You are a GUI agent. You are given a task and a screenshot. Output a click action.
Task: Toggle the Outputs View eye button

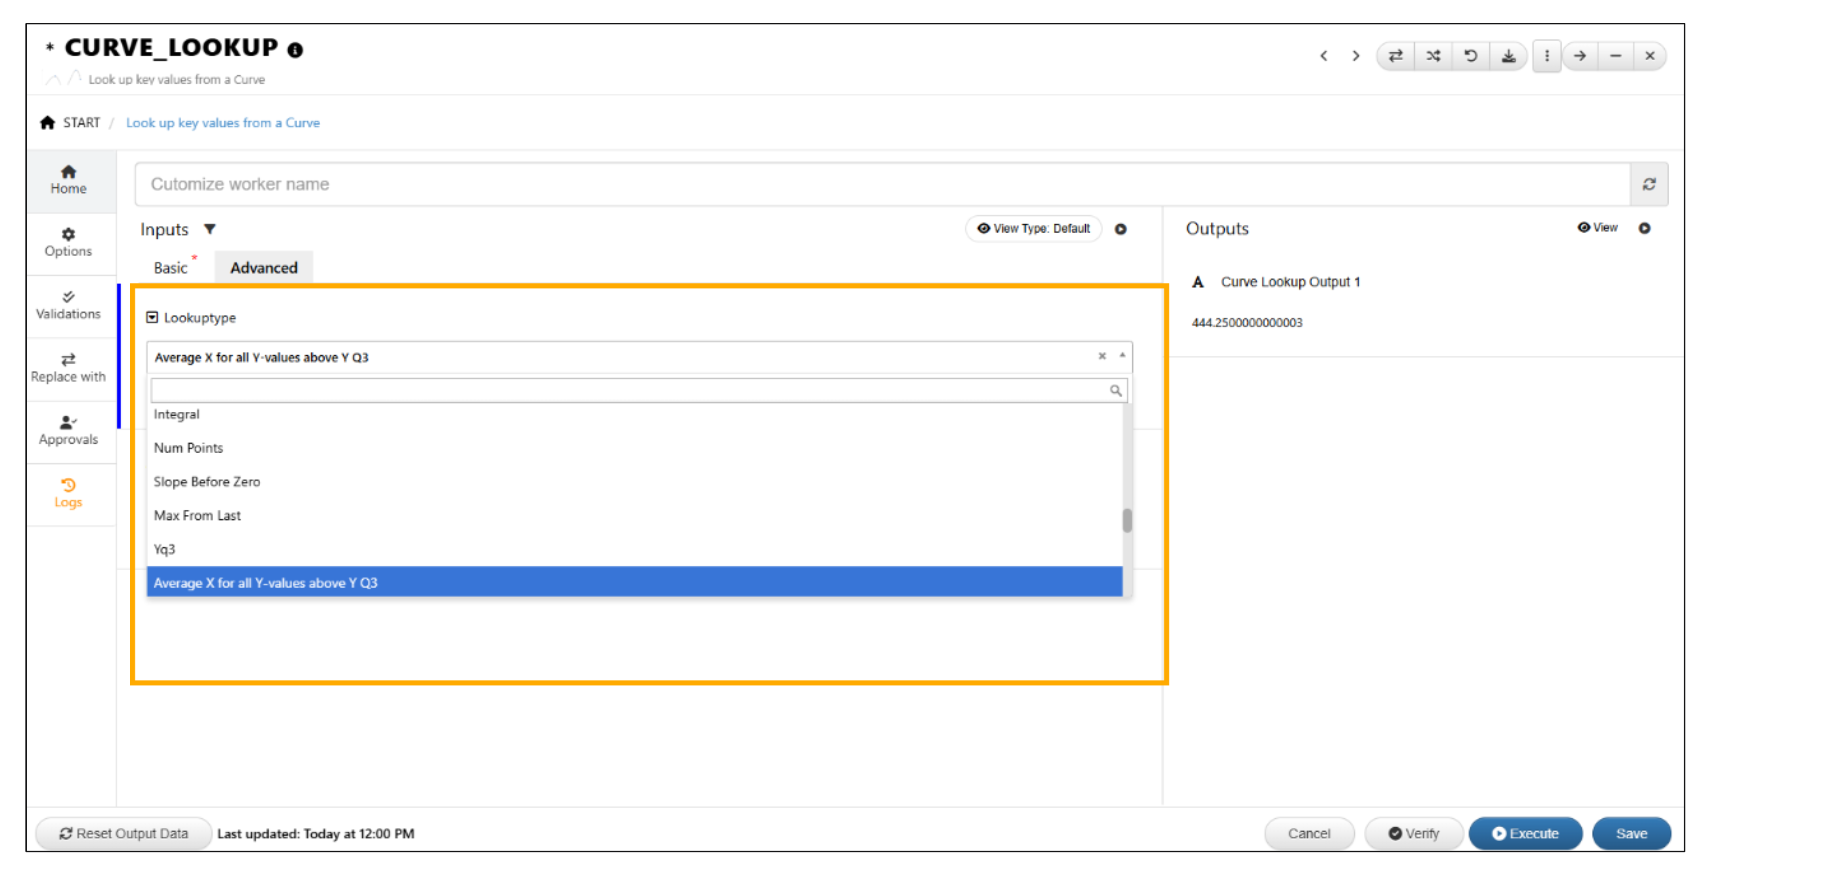(x=1597, y=228)
